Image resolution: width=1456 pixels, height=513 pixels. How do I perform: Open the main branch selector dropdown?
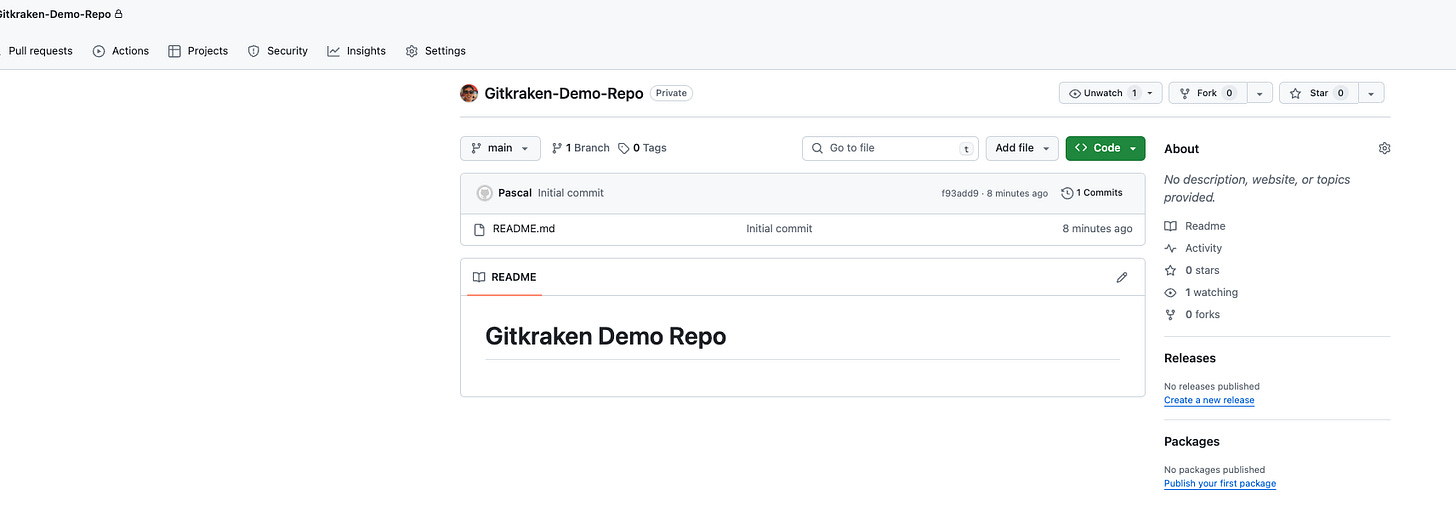500,148
